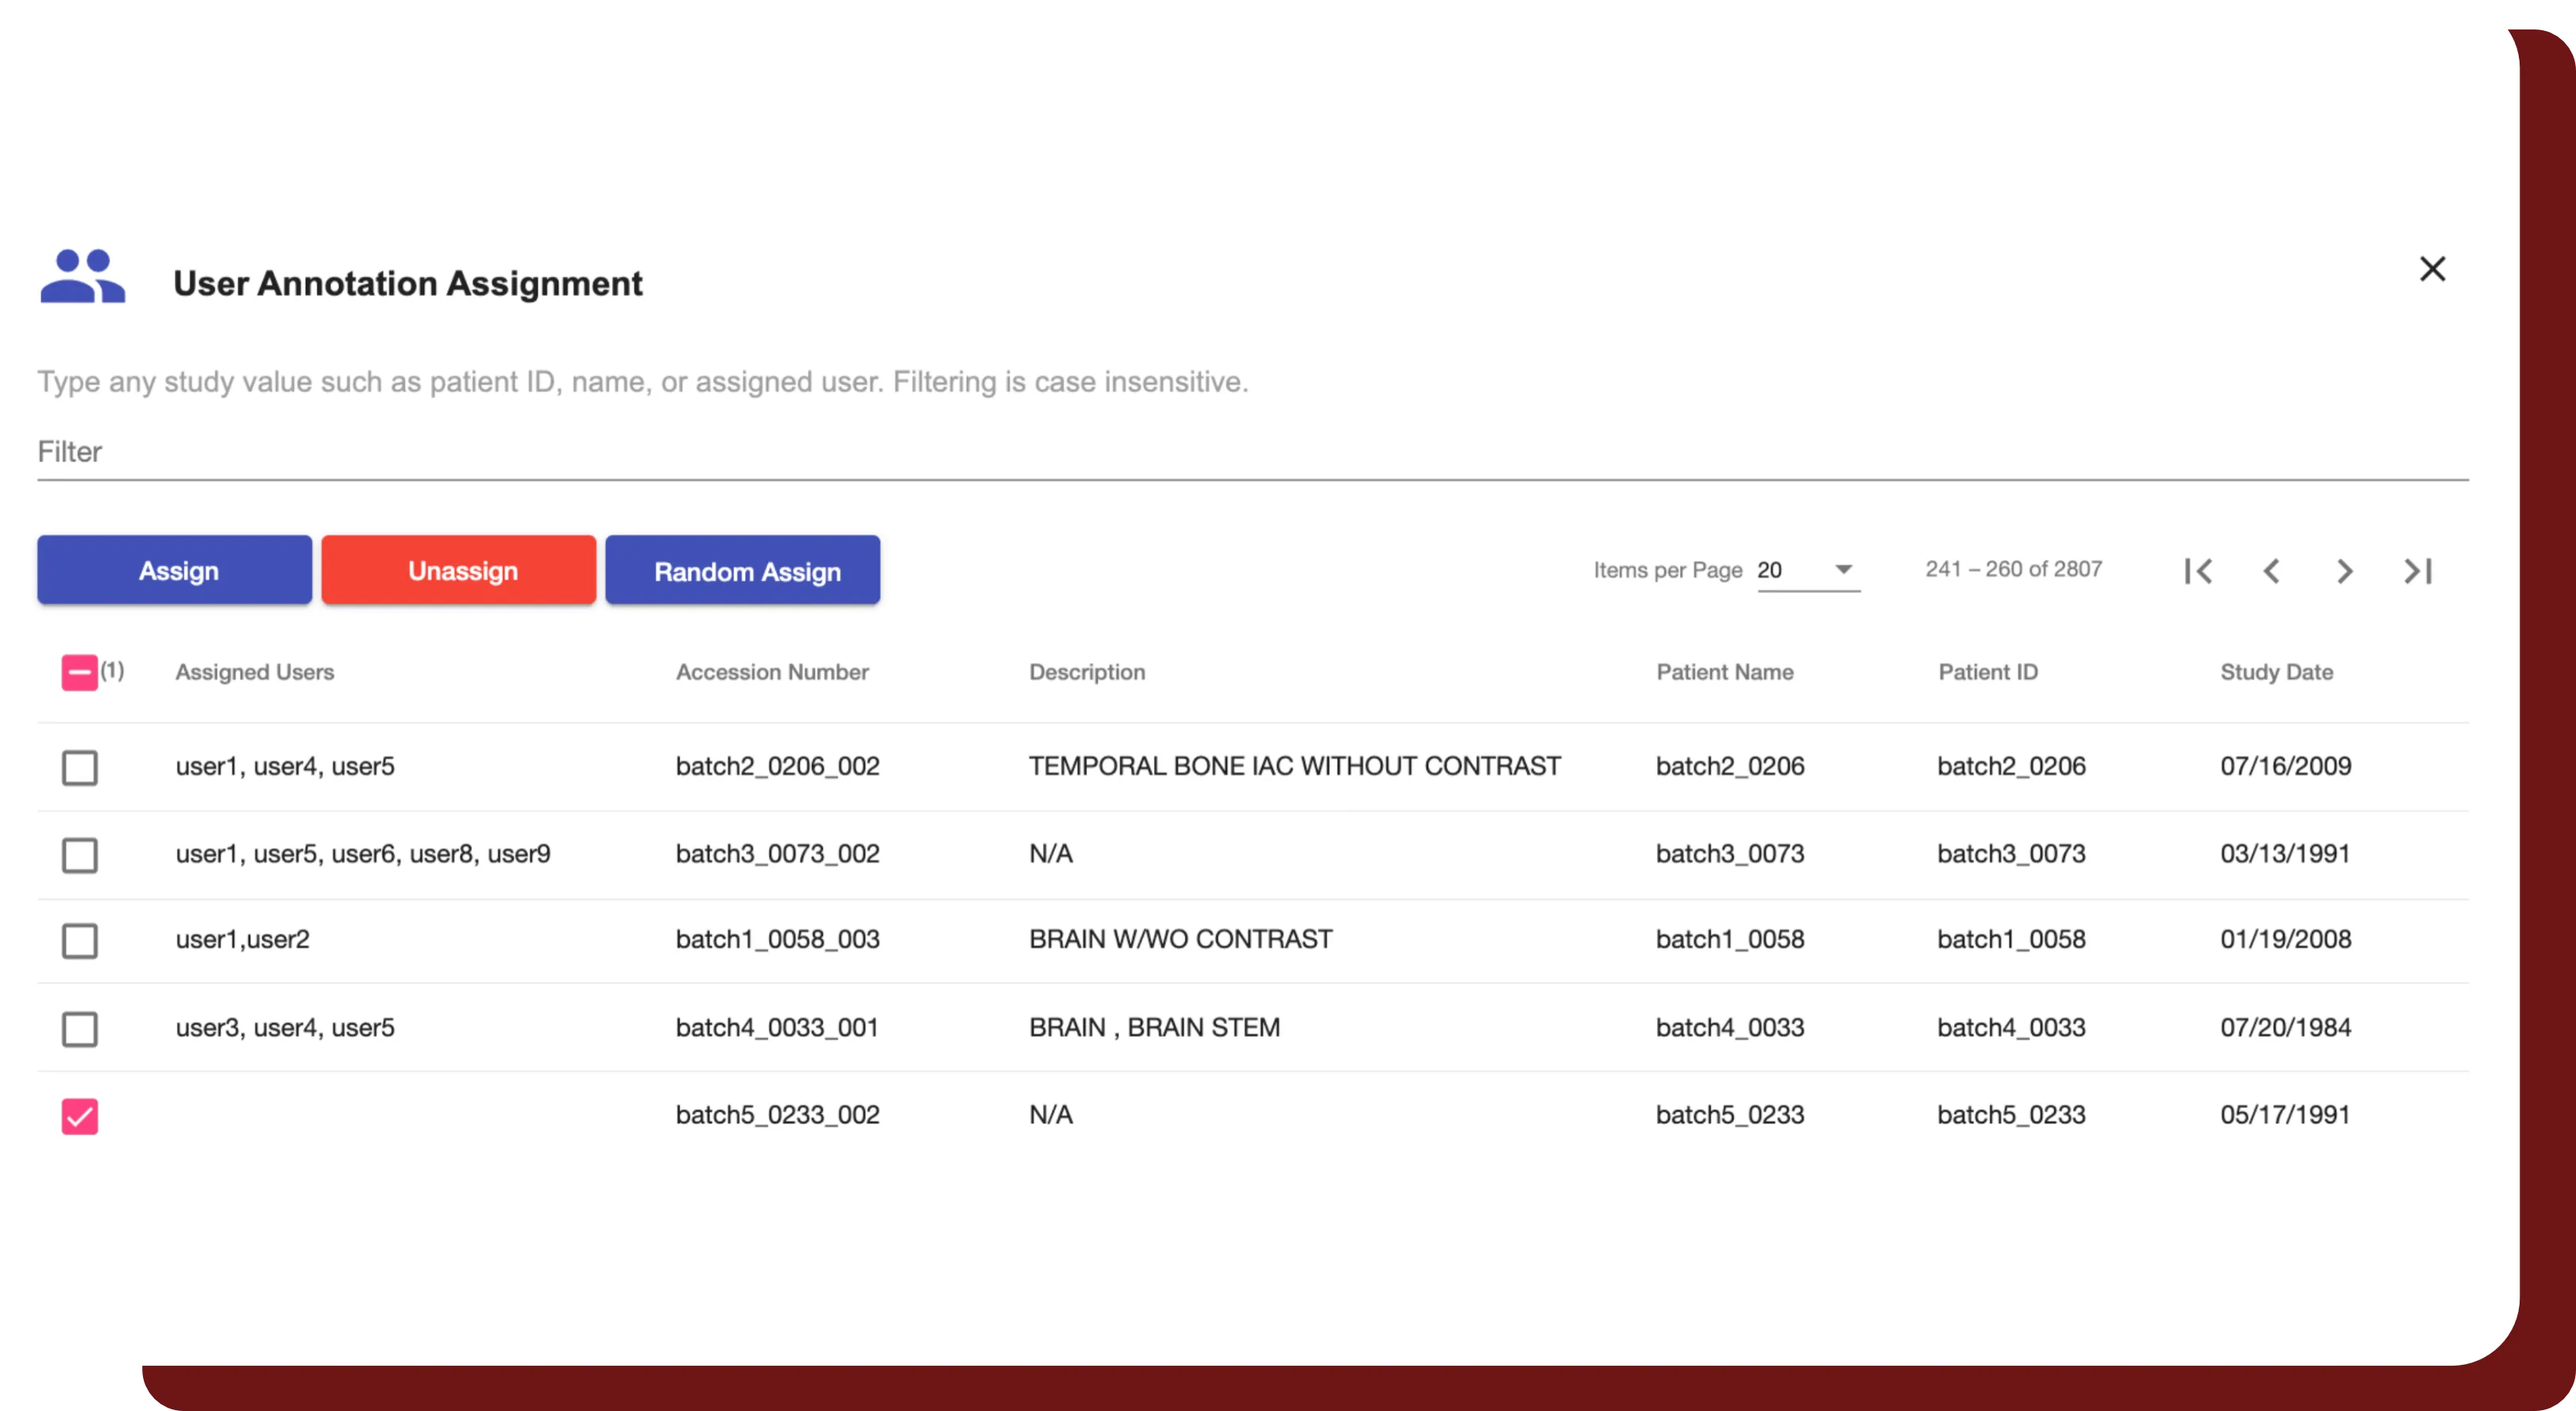The image size is (2576, 1411).
Task: Trigger Random Assign for selected studies
Action: coord(742,570)
